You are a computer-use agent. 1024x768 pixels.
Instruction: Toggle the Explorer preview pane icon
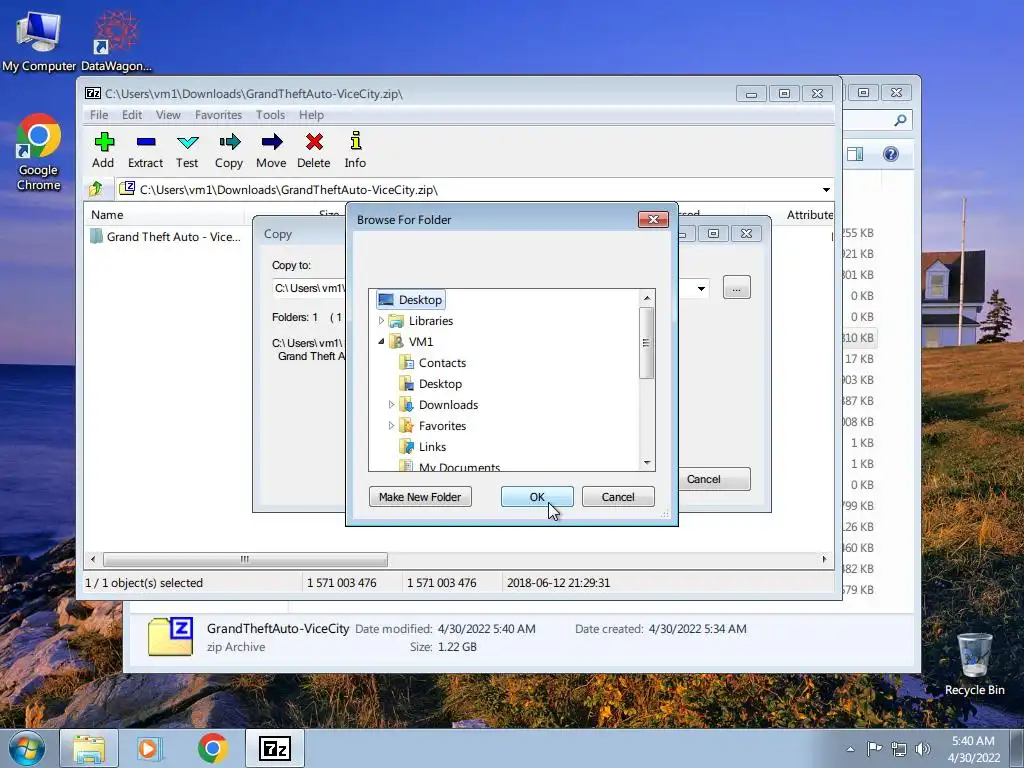[x=855, y=154]
